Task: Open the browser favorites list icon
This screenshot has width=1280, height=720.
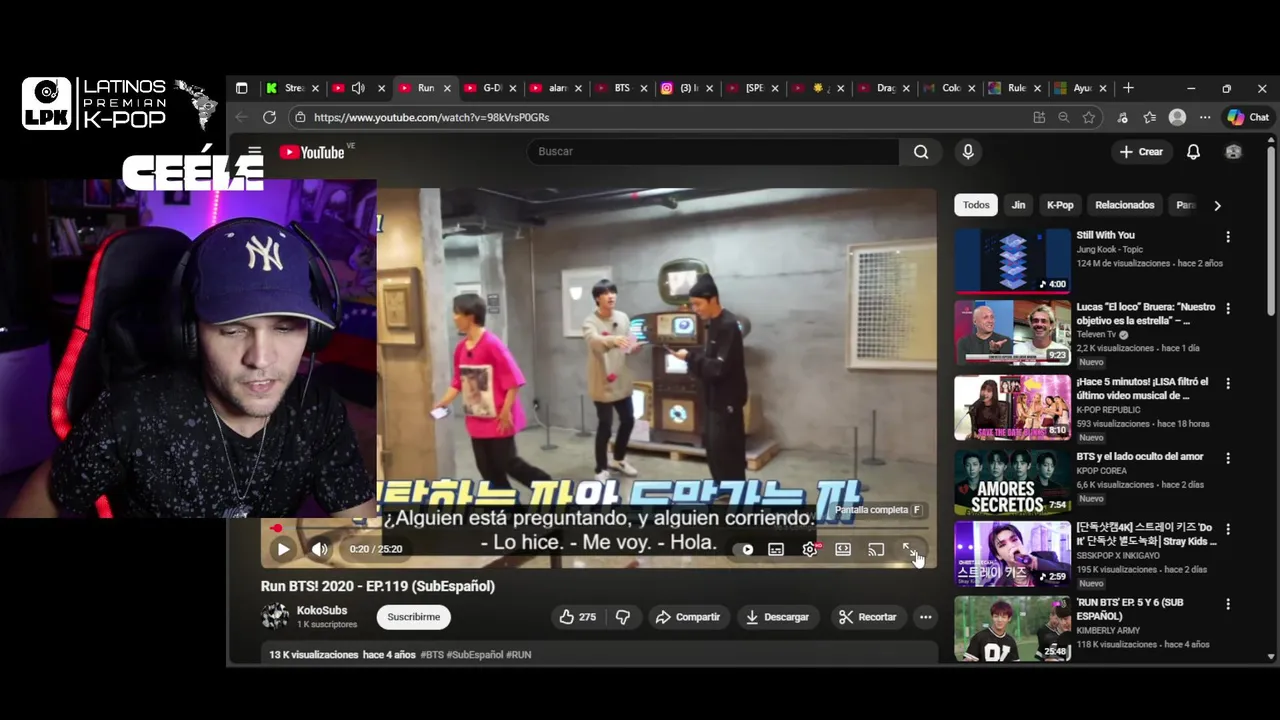Action: (1150, 117)
